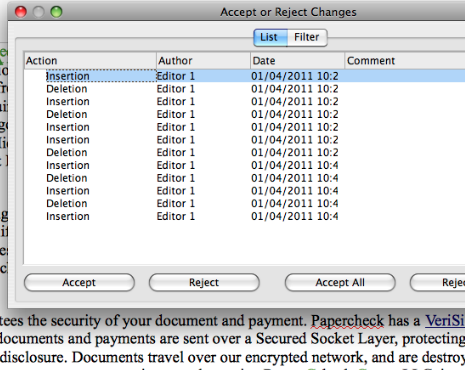Sort changes by the Author column header
Image resolution: width=465 pixels, height=370 pixels.
coord(203,61)
